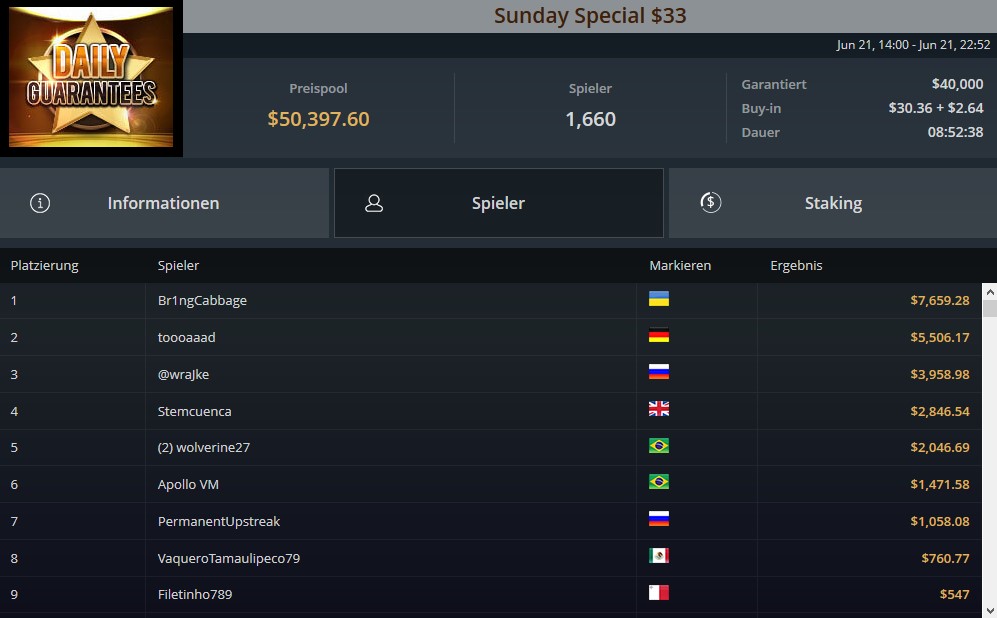The height and width of the screenshot is (618, 997).
Task: Click the Mexican flag for VaqueroTamaulipeco79
Action: 659,556
